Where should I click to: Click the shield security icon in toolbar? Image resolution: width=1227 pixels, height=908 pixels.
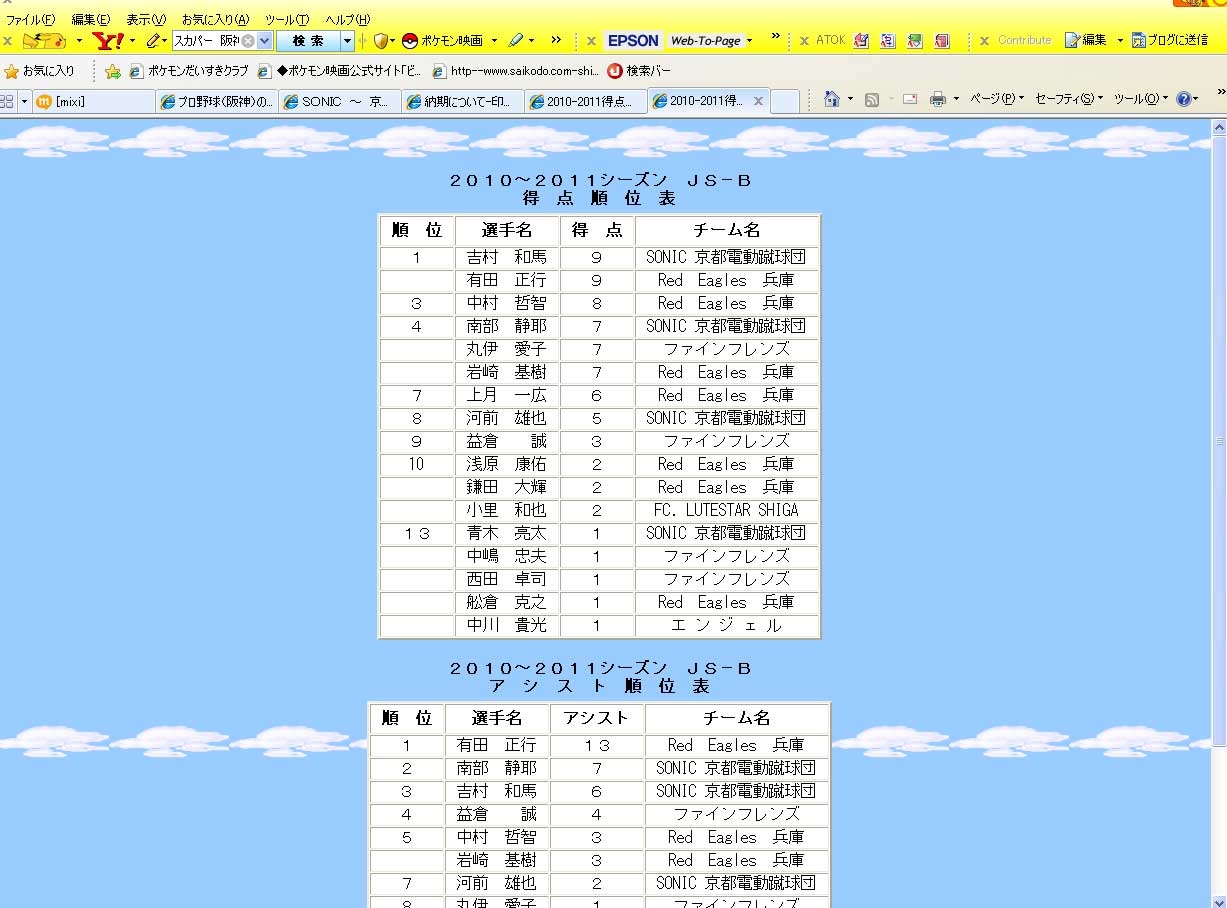[x=381, y=41]
